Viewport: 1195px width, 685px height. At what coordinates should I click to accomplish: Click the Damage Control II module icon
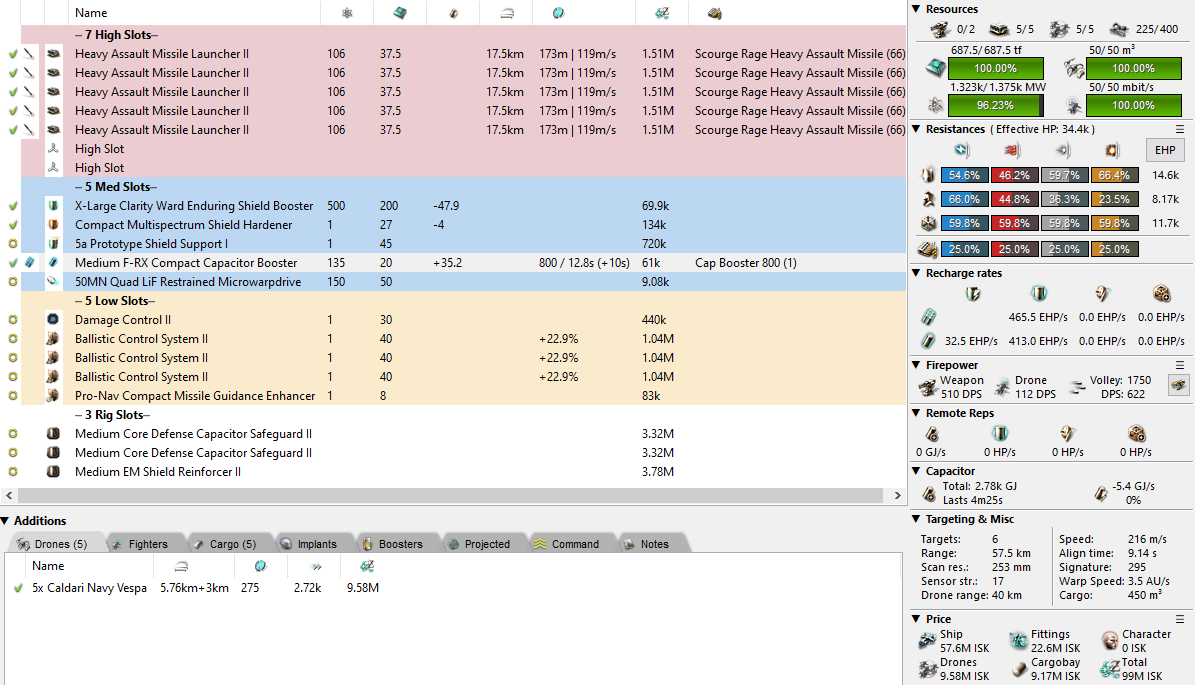click(x=53, y=319)
